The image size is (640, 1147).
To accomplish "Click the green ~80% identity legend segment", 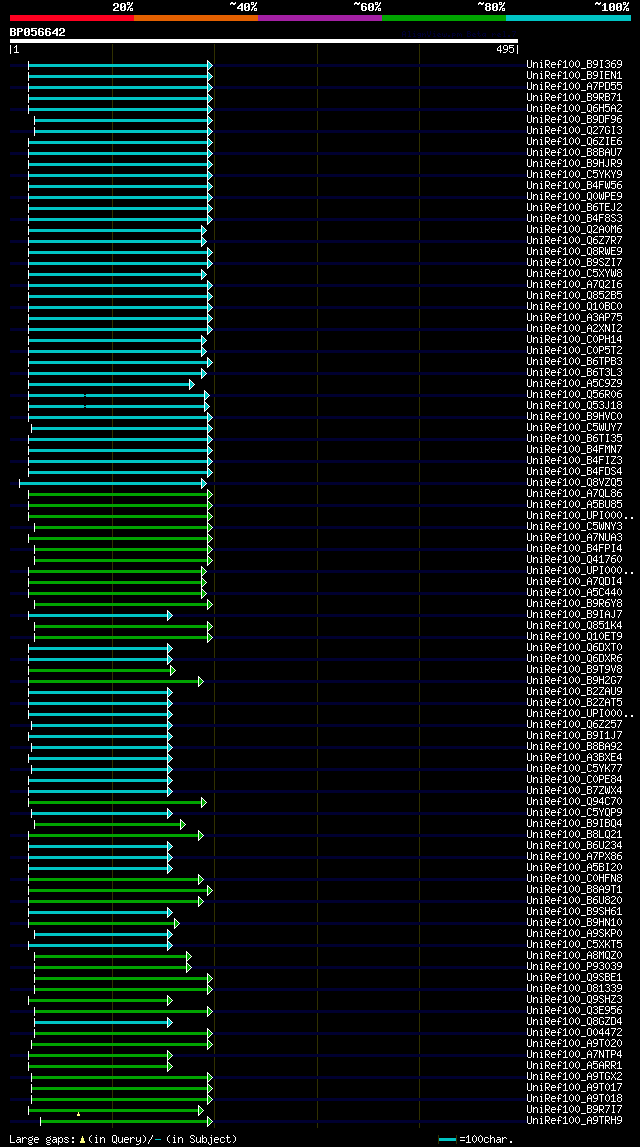I will tap(444, 18).
